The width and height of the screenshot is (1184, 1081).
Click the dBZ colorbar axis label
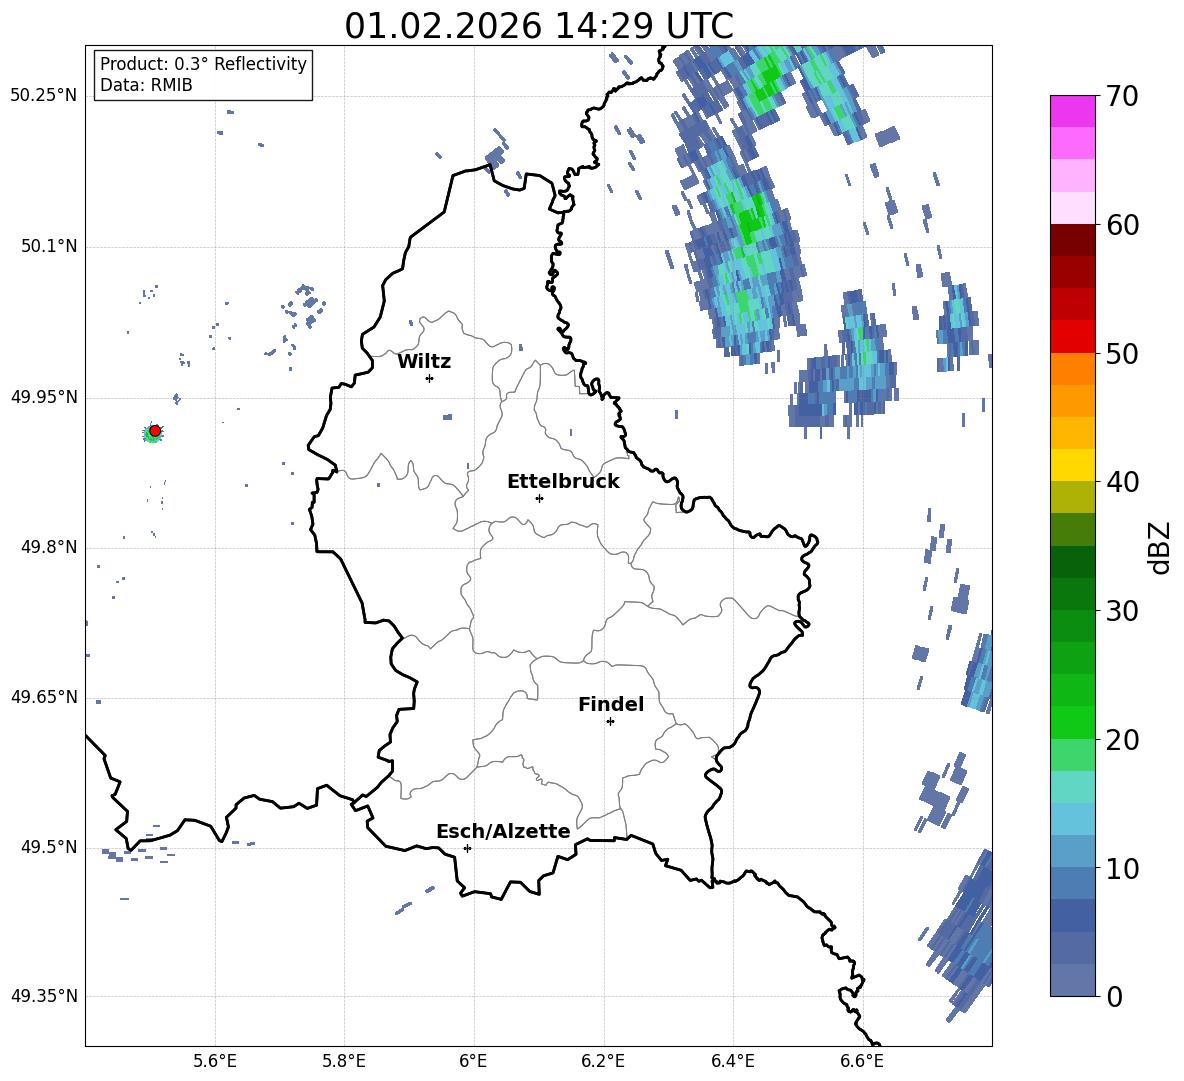coord(1161,547)
